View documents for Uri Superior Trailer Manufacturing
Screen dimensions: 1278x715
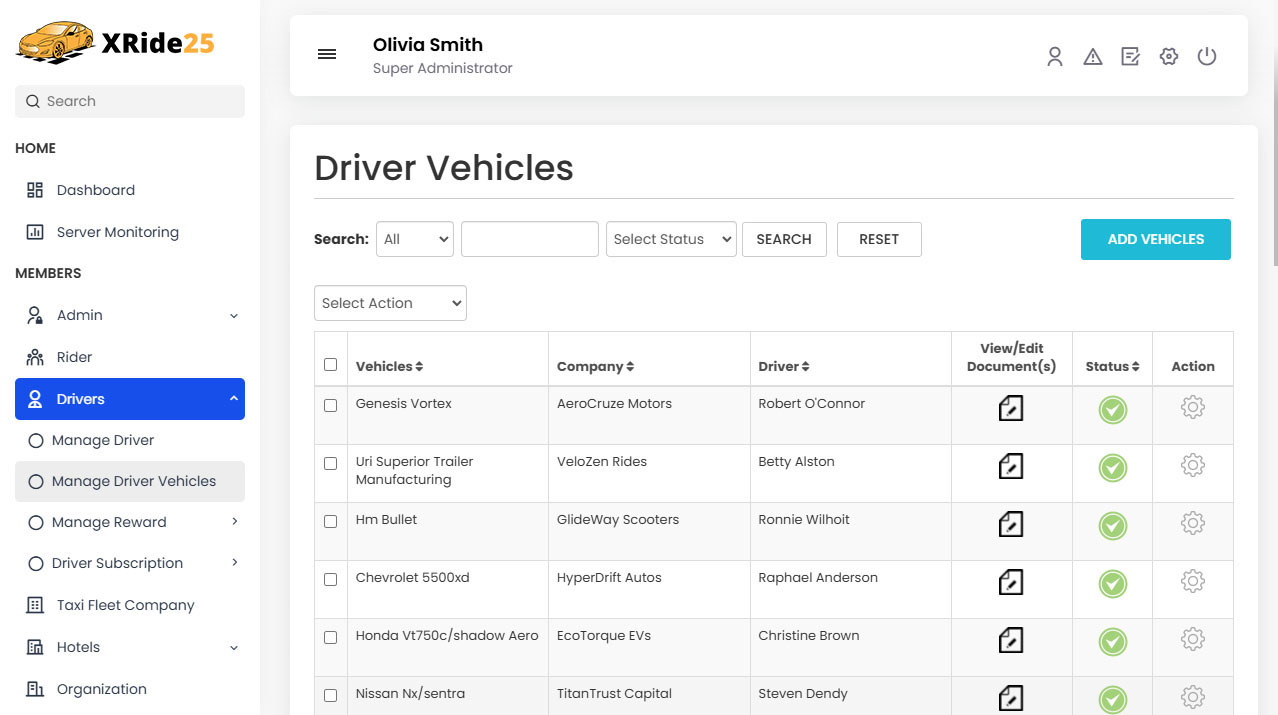(1011, 466)
